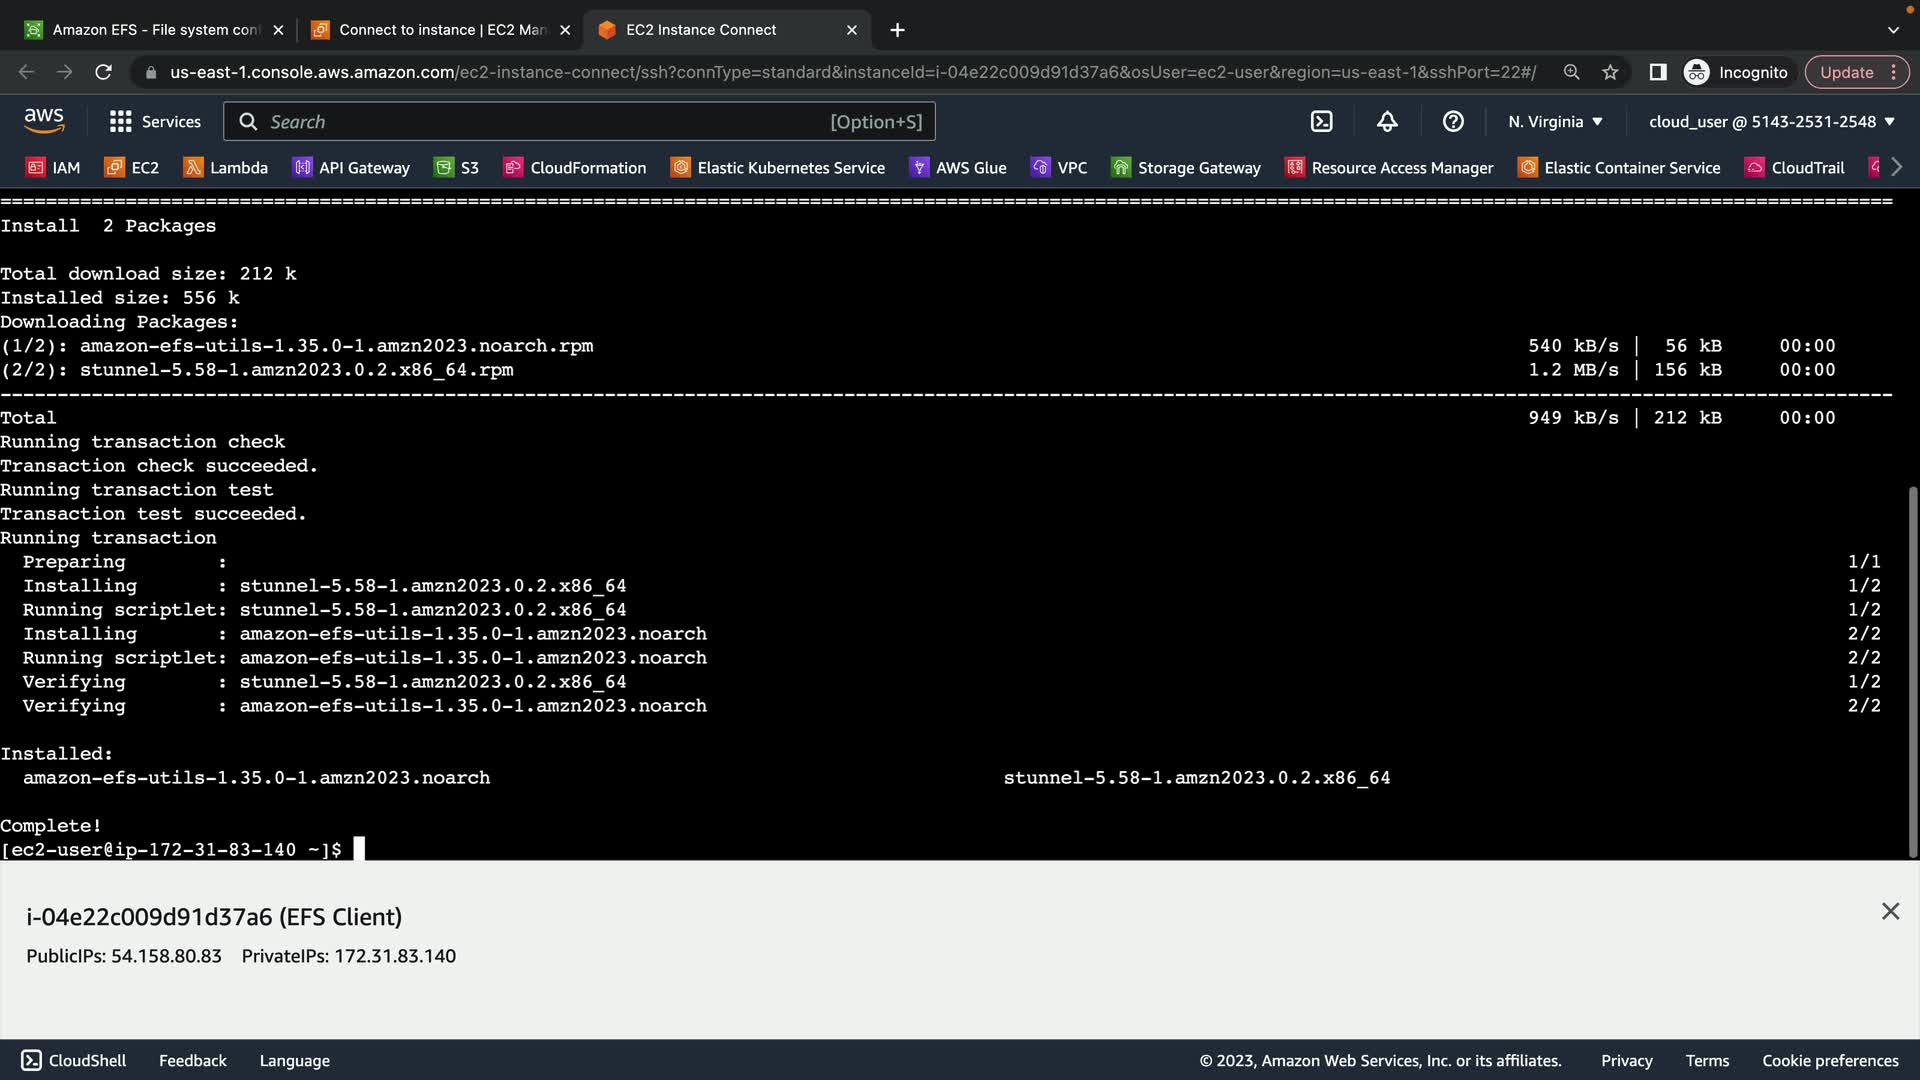Open the S3 shortcut in the favorites bar

click(x=457, y=168)
